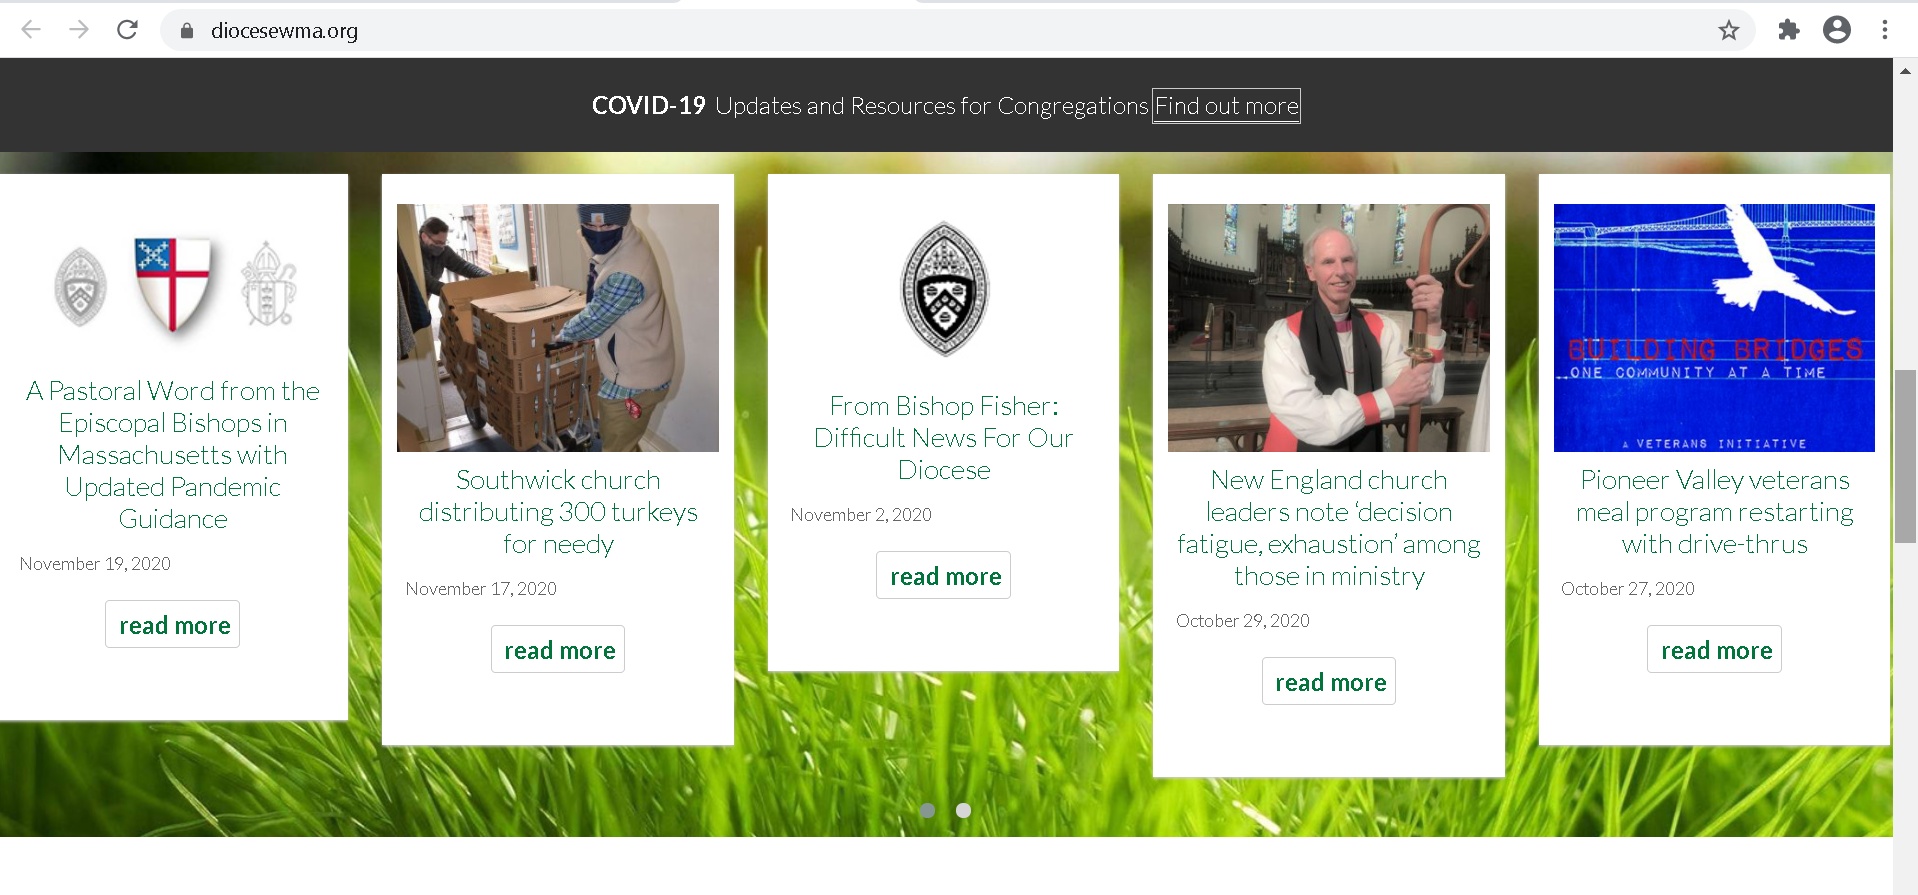1918x895 pixels.
Task: Click the date November 19, 2020
Action: click(x=95, y=564)
